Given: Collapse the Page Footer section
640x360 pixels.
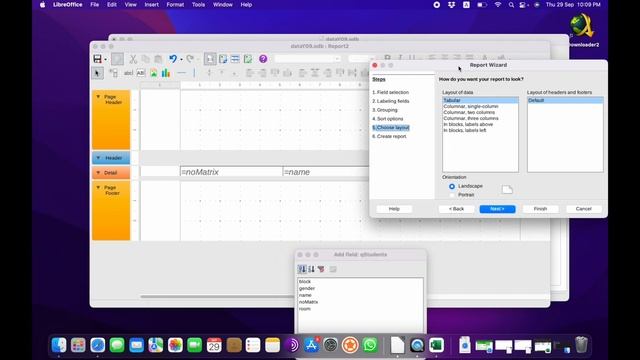Looking at the screenshot, I should (x=98, y=187).
